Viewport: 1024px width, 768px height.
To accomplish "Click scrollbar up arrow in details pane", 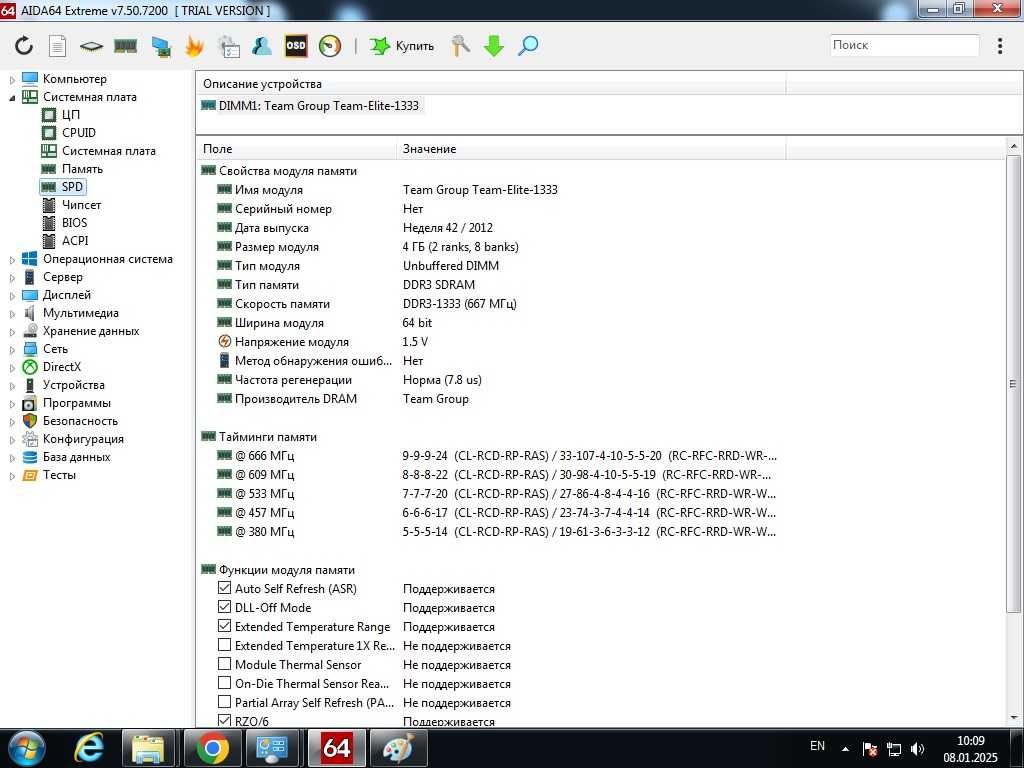I will 1013,146.
